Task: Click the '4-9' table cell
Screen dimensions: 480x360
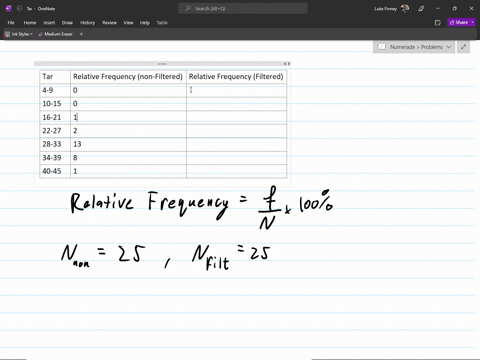Action: point(55,90)
